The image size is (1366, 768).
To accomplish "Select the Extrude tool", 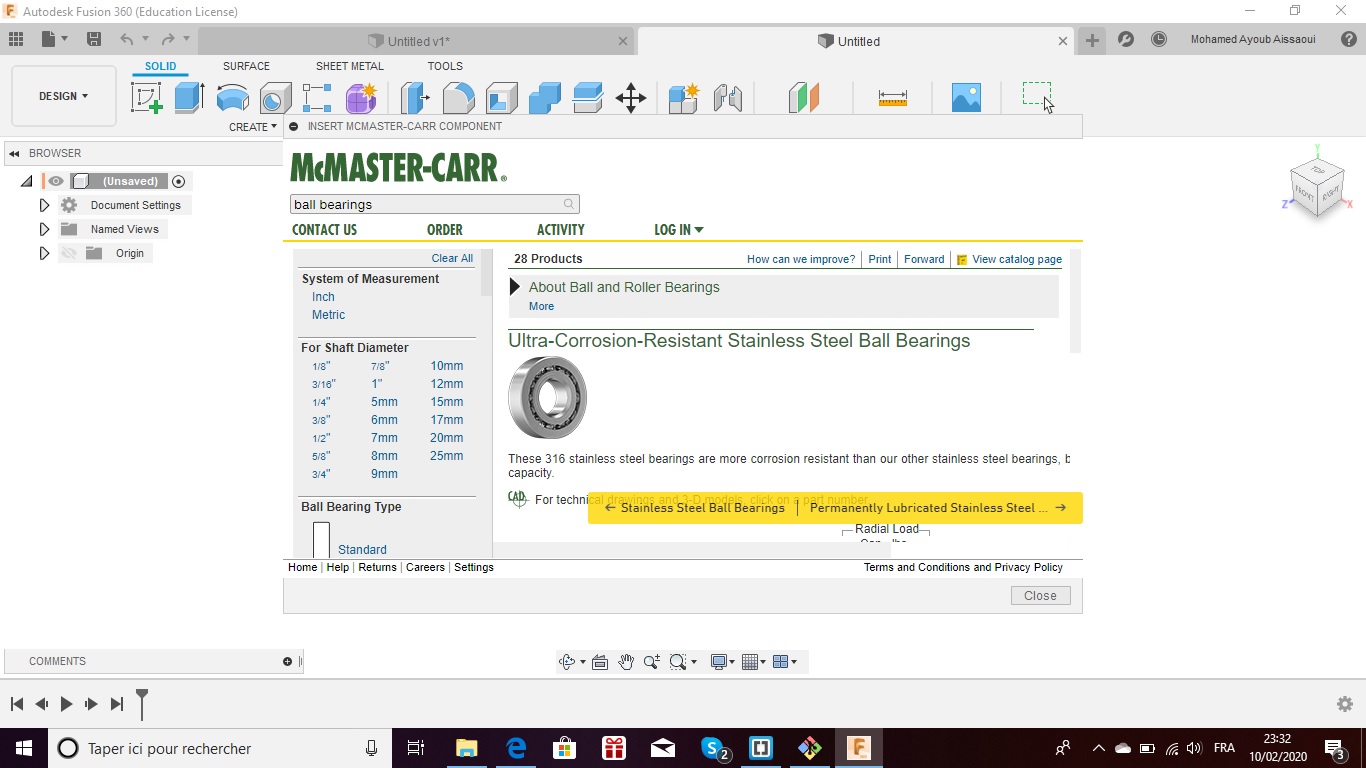I will [x=189, y=98].
